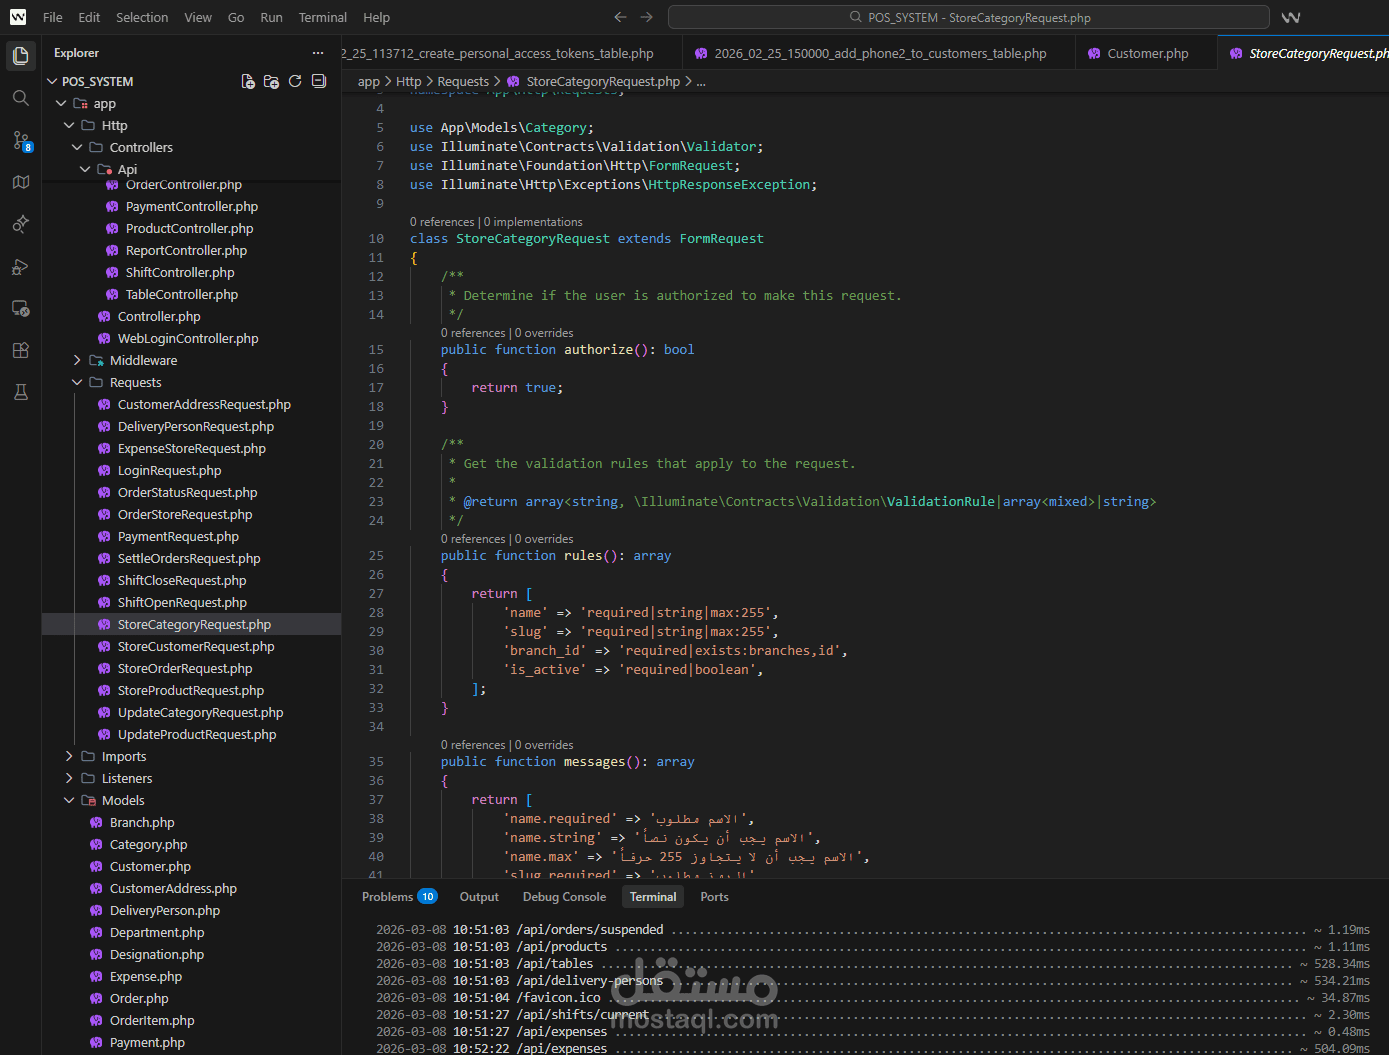Open the Selection menu
The height and width of the screenshot is (1055, 1389).
click(142, 17)
